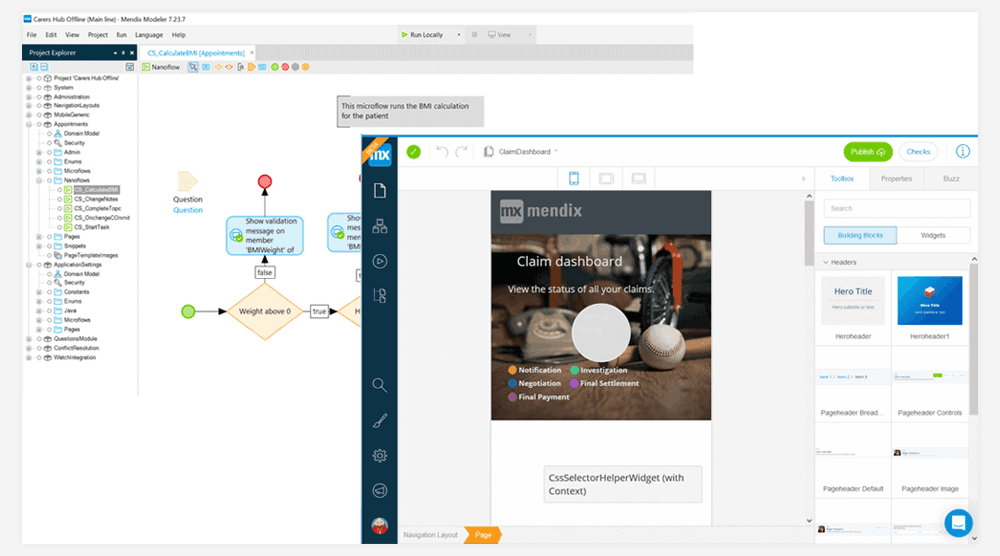Screen dimensions: 1000x556
Task: Click the orange Notification legend dot
Action: pos(512,370)
